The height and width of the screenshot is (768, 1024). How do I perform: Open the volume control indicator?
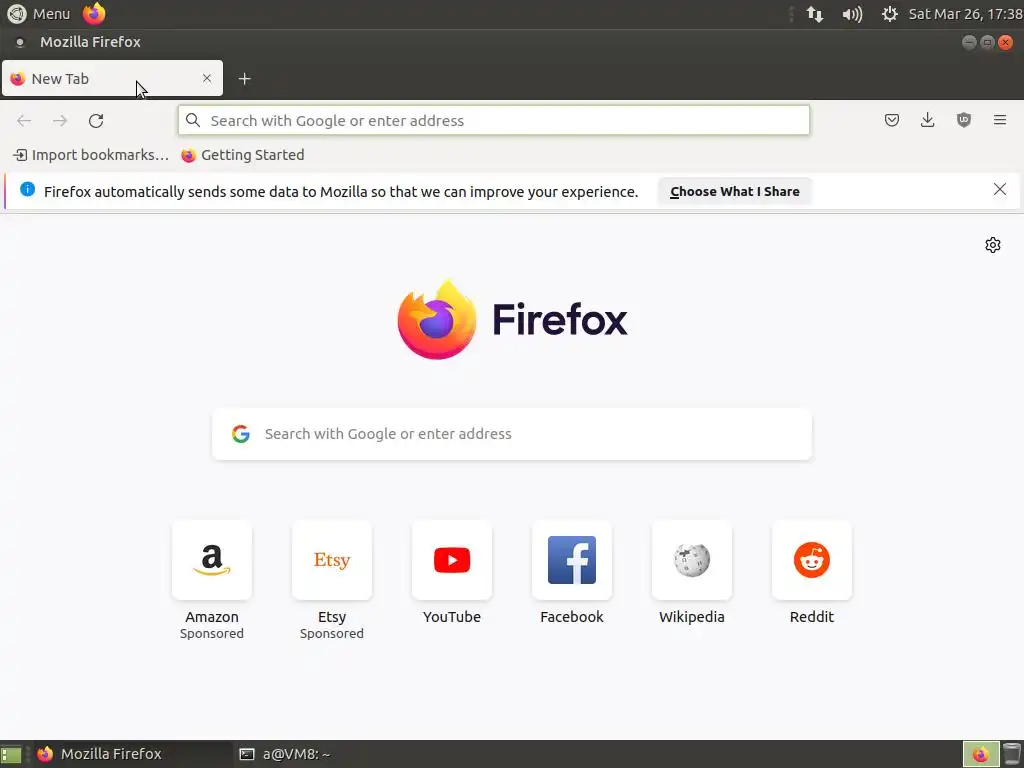[x=852, y=14]
